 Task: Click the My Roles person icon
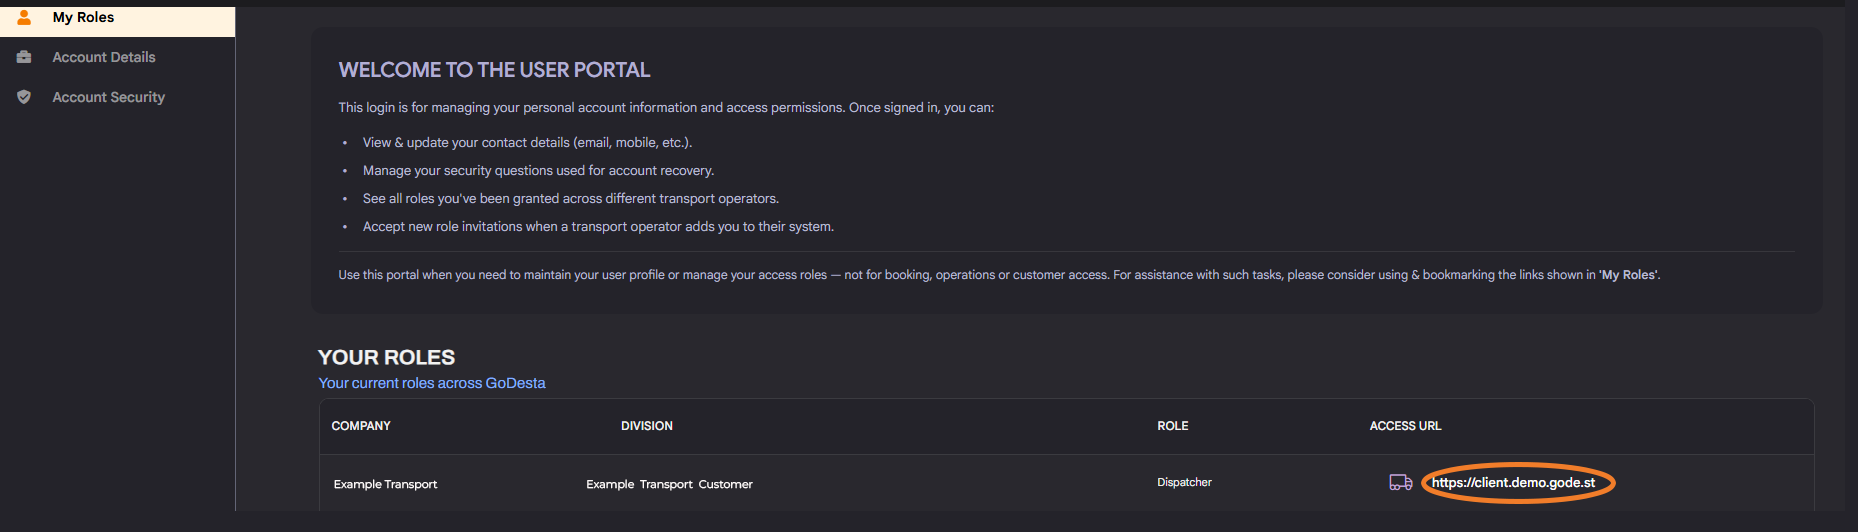point(24,18)
